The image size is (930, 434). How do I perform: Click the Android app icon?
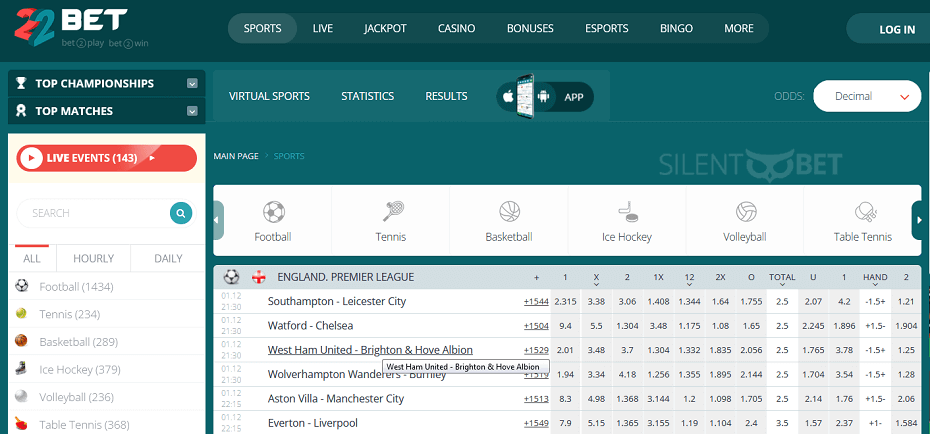(544, 97)
